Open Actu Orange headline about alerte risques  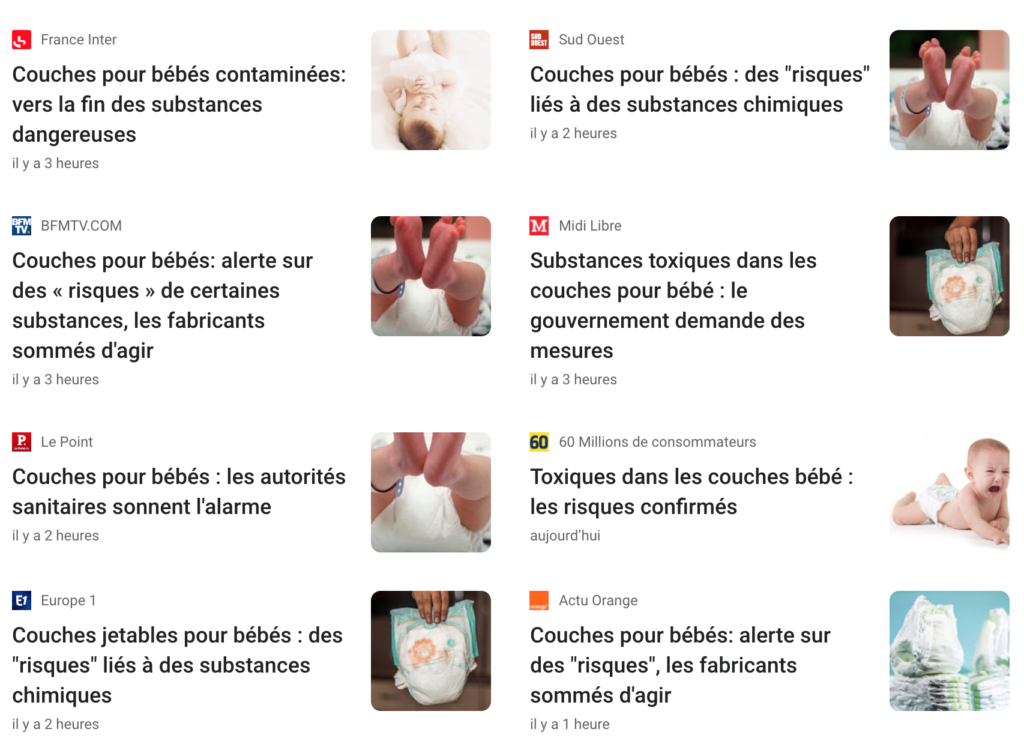[680, 665]
